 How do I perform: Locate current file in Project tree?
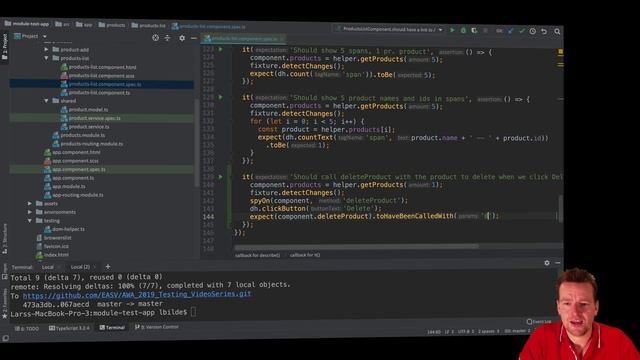(x=156, y=38)
